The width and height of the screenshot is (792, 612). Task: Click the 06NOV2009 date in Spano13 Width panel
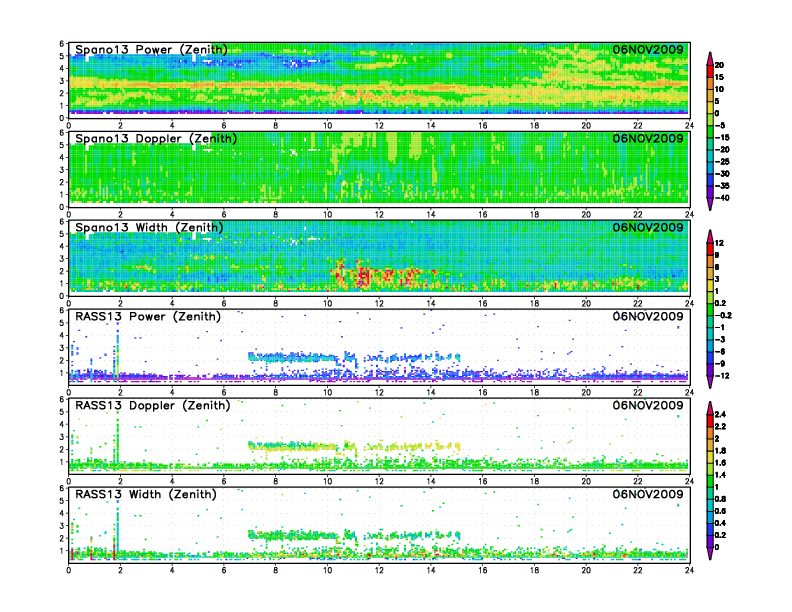tap(648, 227)
